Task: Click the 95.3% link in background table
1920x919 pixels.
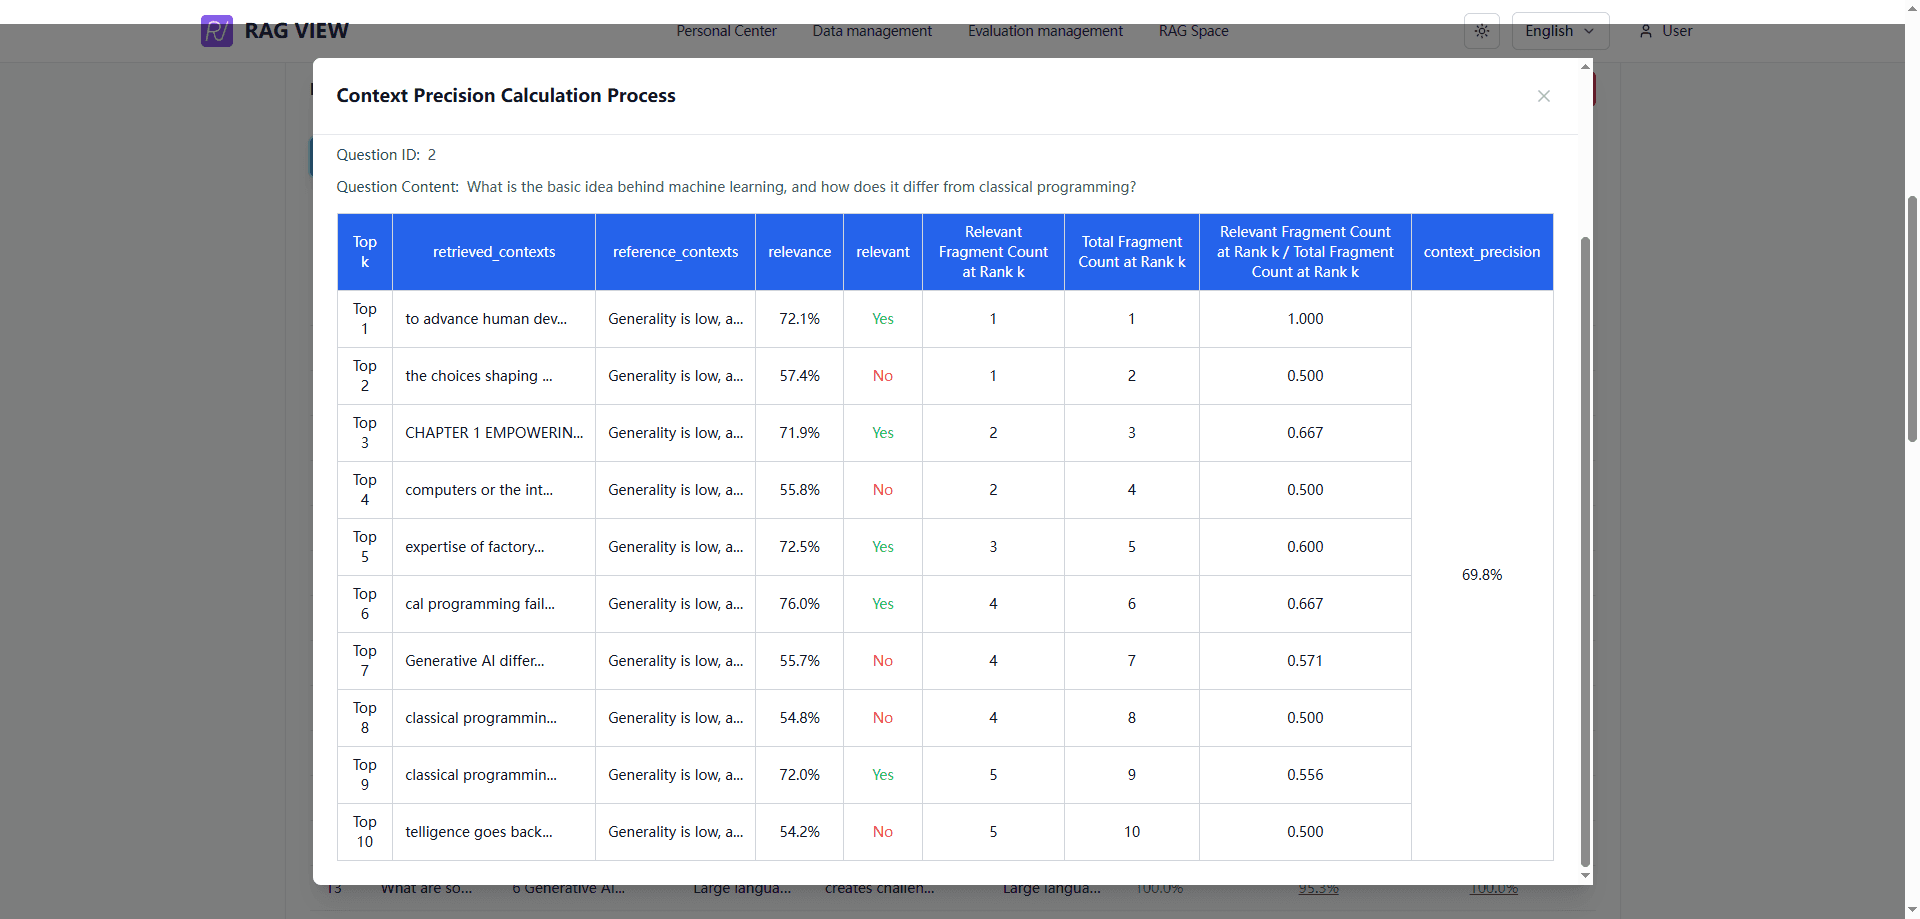Action: point(1318,889)
